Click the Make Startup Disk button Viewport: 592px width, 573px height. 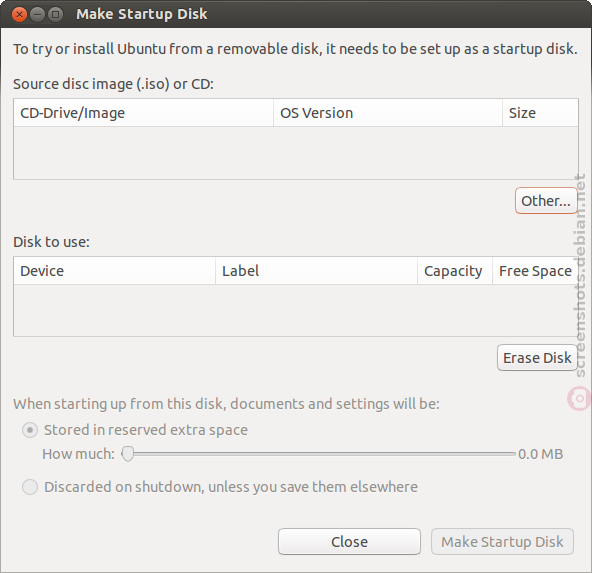pyautogui.click(x=502, y=542)
